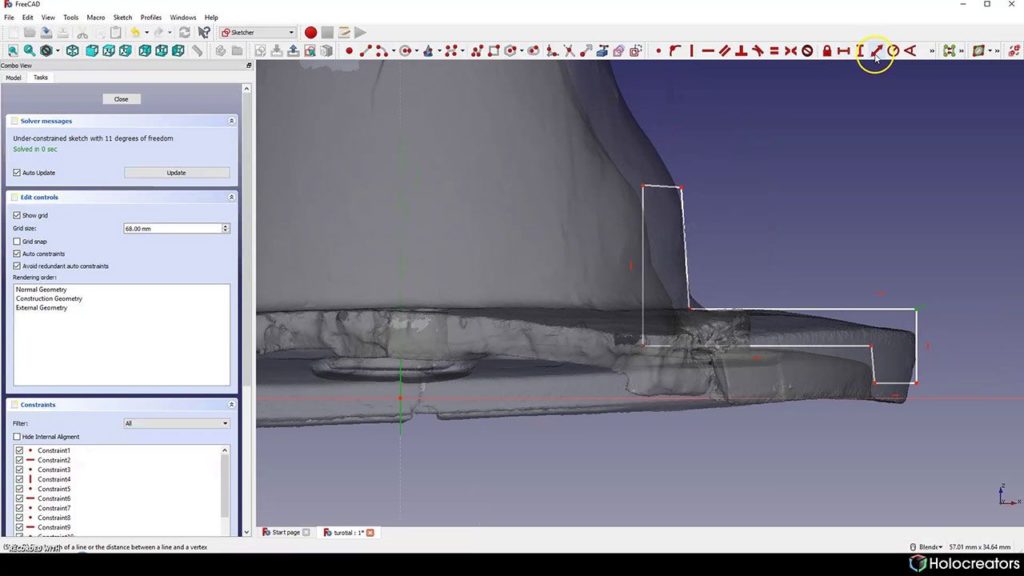Screen dimensions: 1024x576
Task: Click the Grid size stepper arrows
Action: [225, 229]
